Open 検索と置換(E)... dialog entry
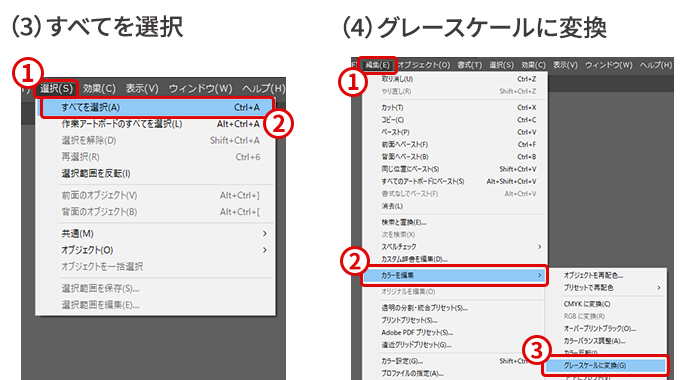Viewport: 680px width, 380px height. (455, 223)
